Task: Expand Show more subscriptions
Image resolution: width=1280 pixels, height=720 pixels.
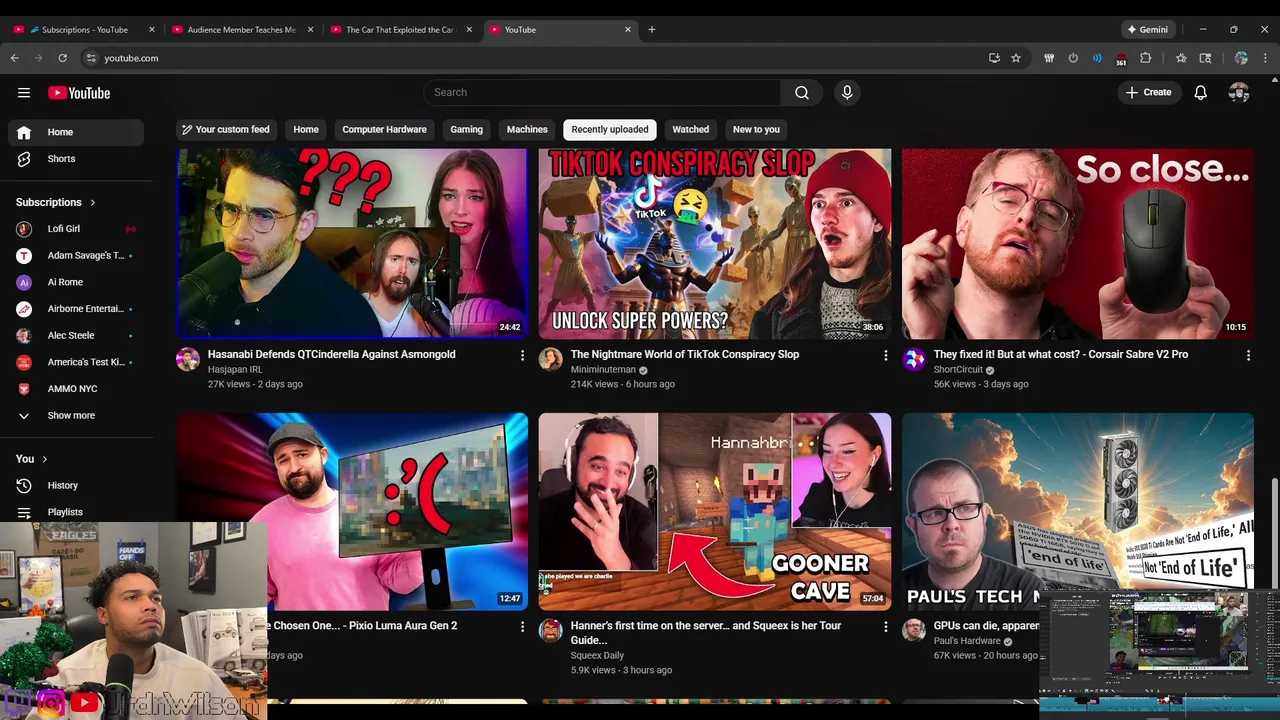Action: pos(76,415)
